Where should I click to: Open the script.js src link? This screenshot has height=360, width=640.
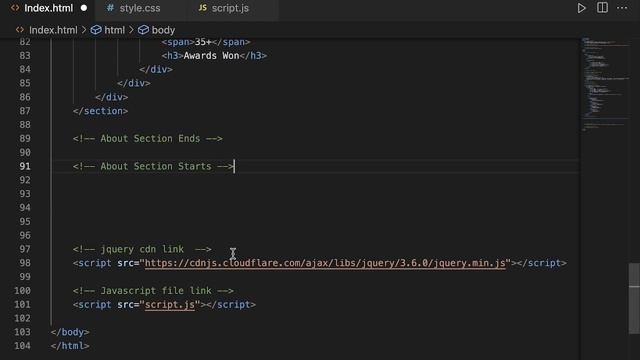click(x=170, y=305)
